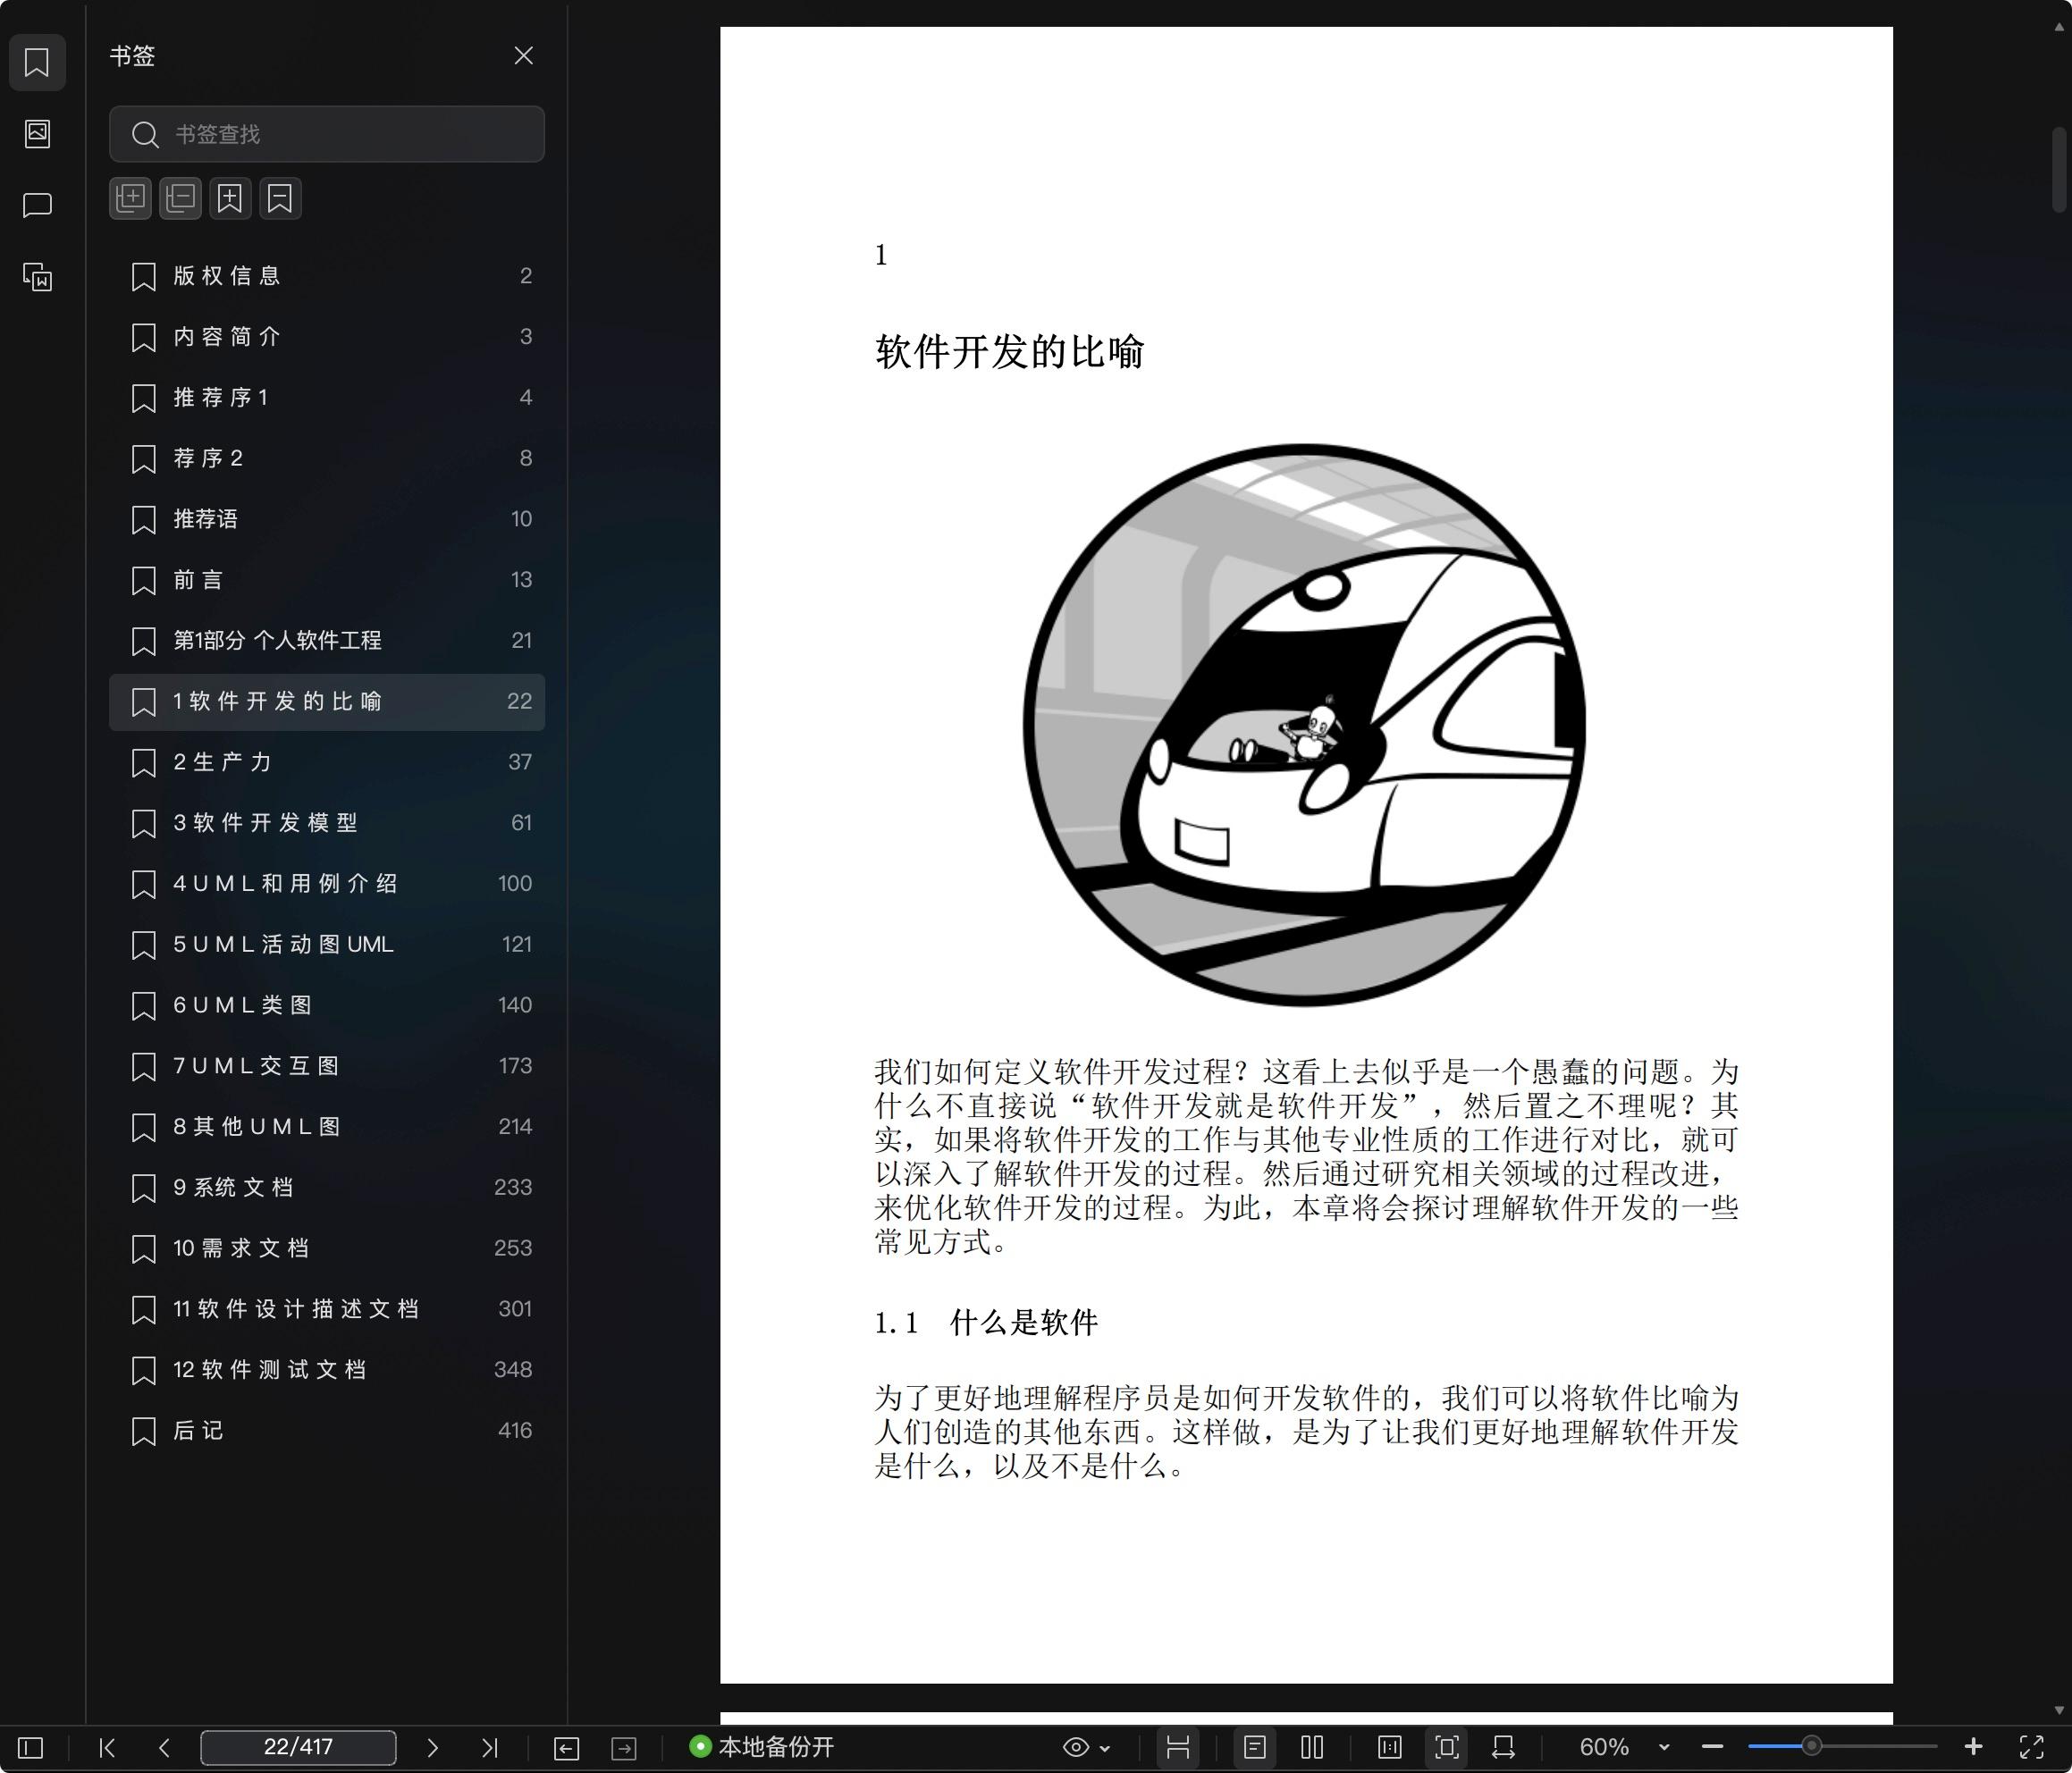Open bookmark 内容简介

pyautogui.click(x=327, y=337)
